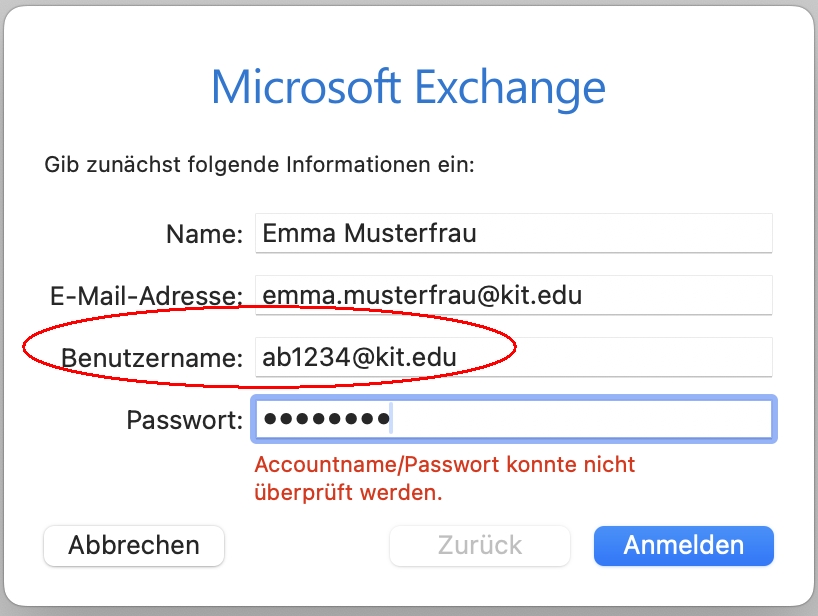The image size is (818, 616).
Task: Click the red Accountname/Passwort error message
Action: coord(444,478)
